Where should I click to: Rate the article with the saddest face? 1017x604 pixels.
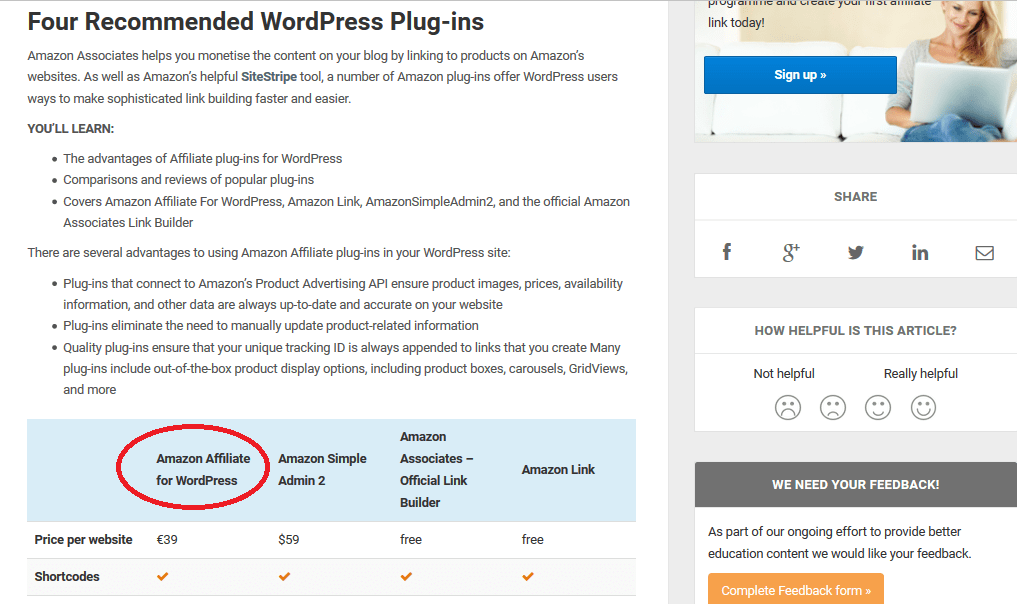pos(787,407)
